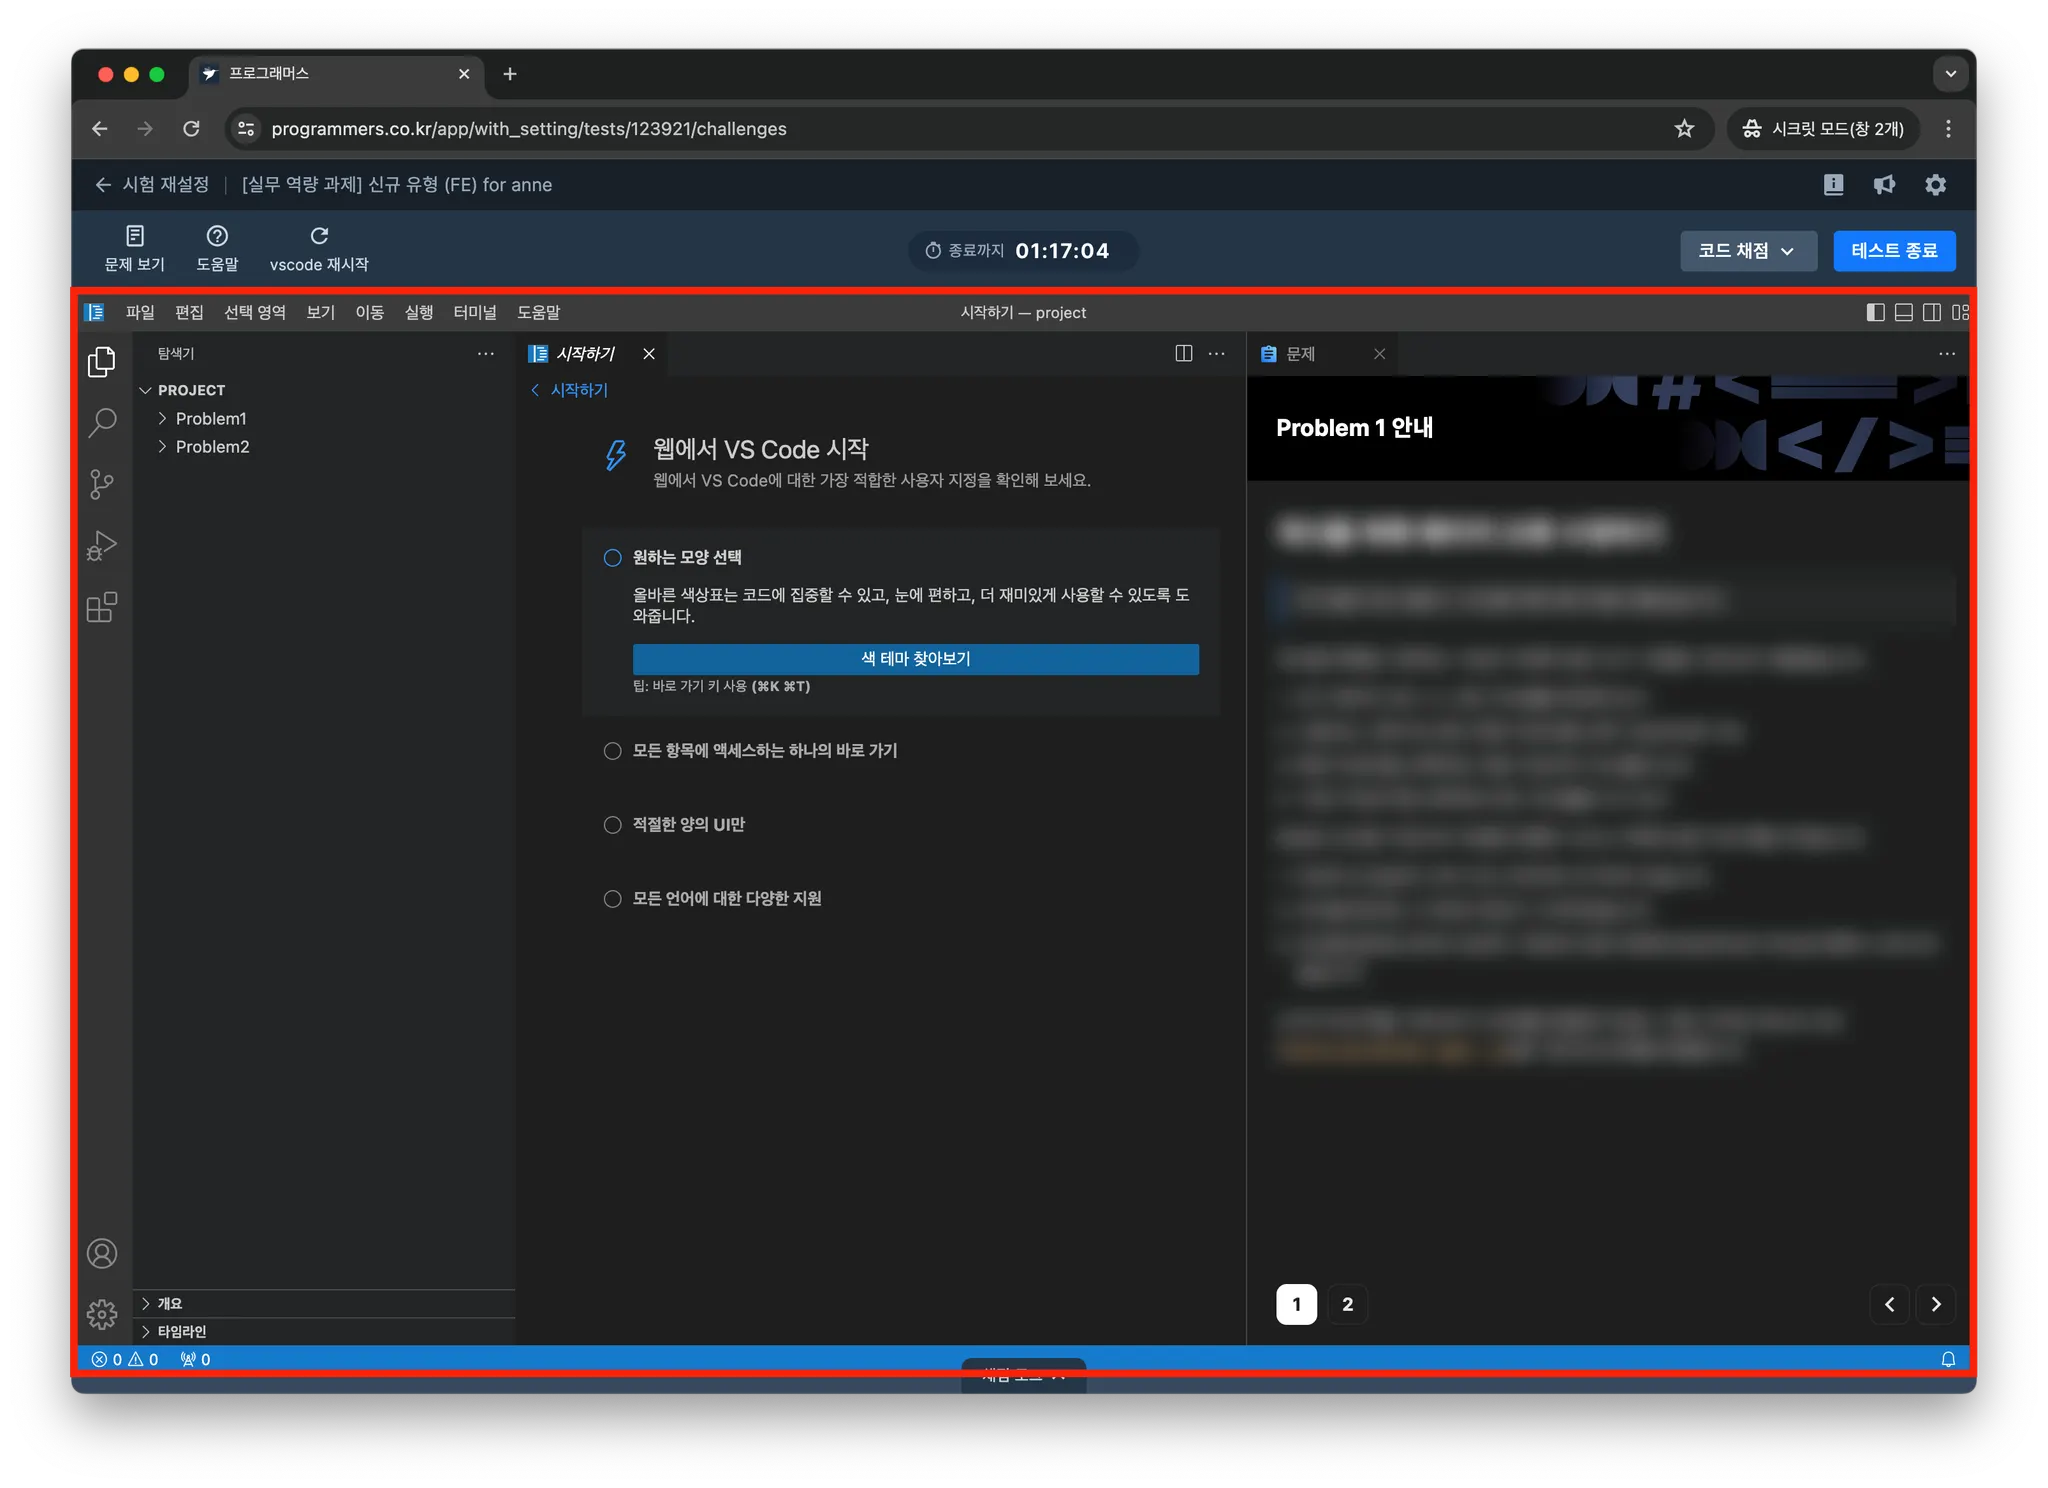
Task: Open the Extensions view icon
Action: [102, 607]
